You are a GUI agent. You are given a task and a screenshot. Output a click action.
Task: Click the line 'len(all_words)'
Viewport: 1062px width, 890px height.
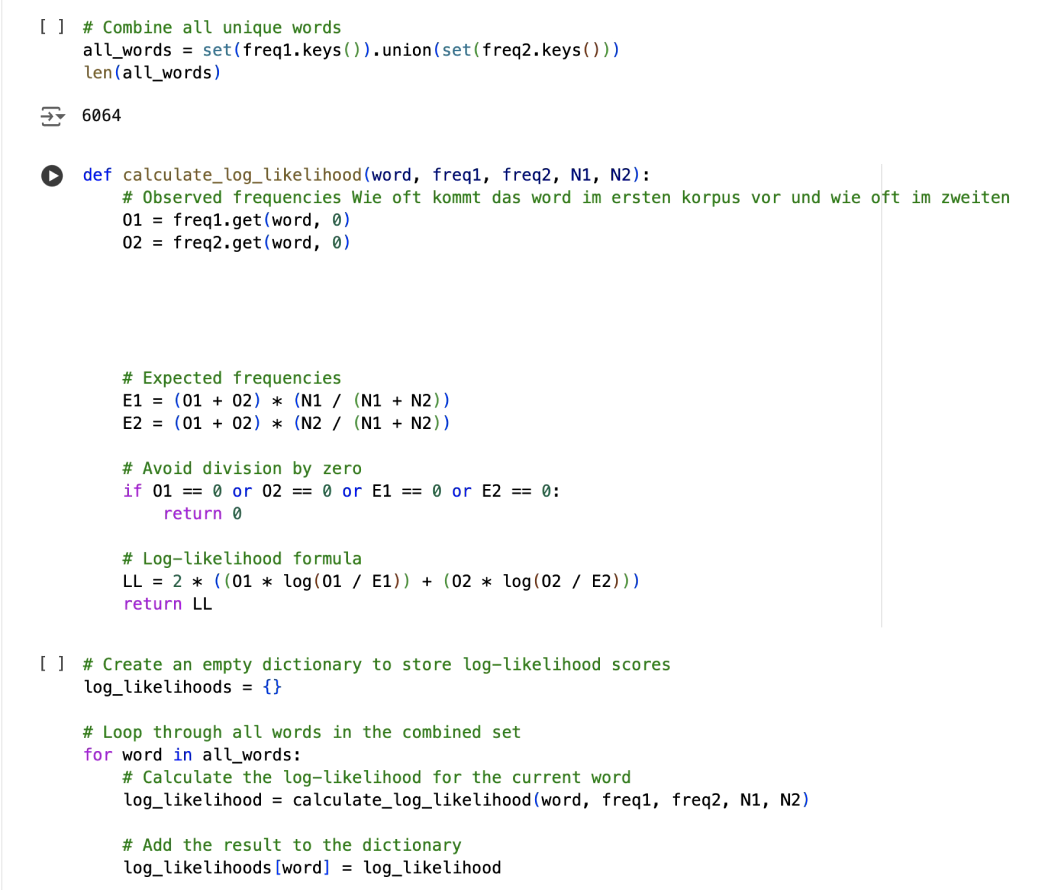click(x=152, y=72)
